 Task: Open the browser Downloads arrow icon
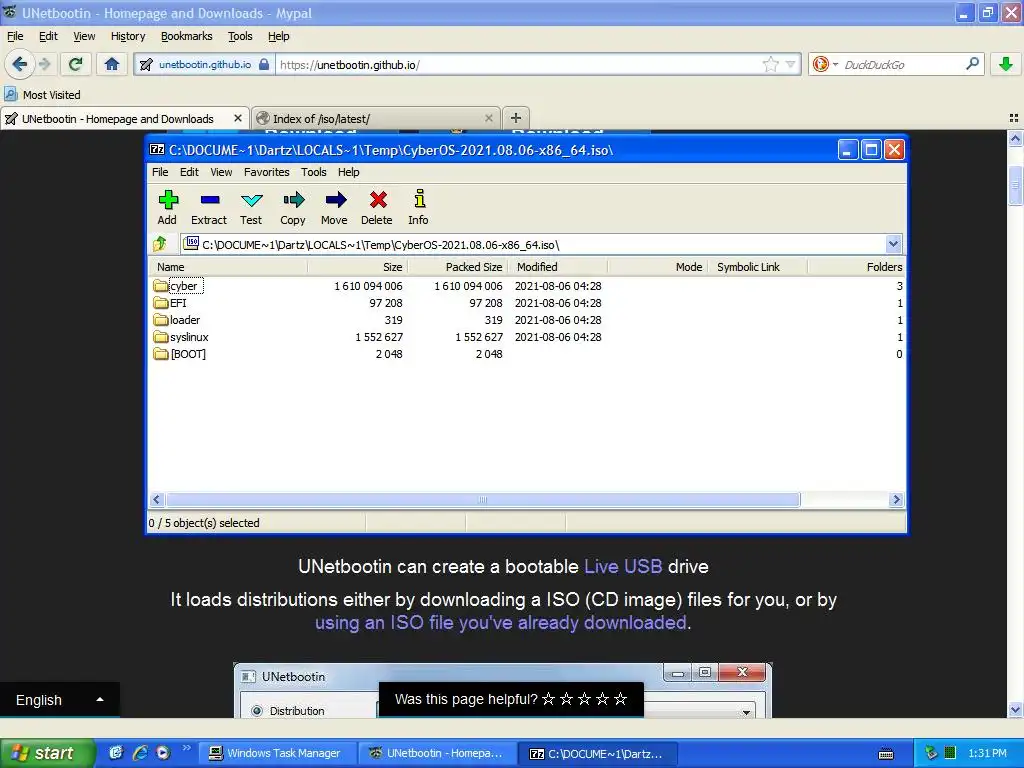tap(1006, 64)
